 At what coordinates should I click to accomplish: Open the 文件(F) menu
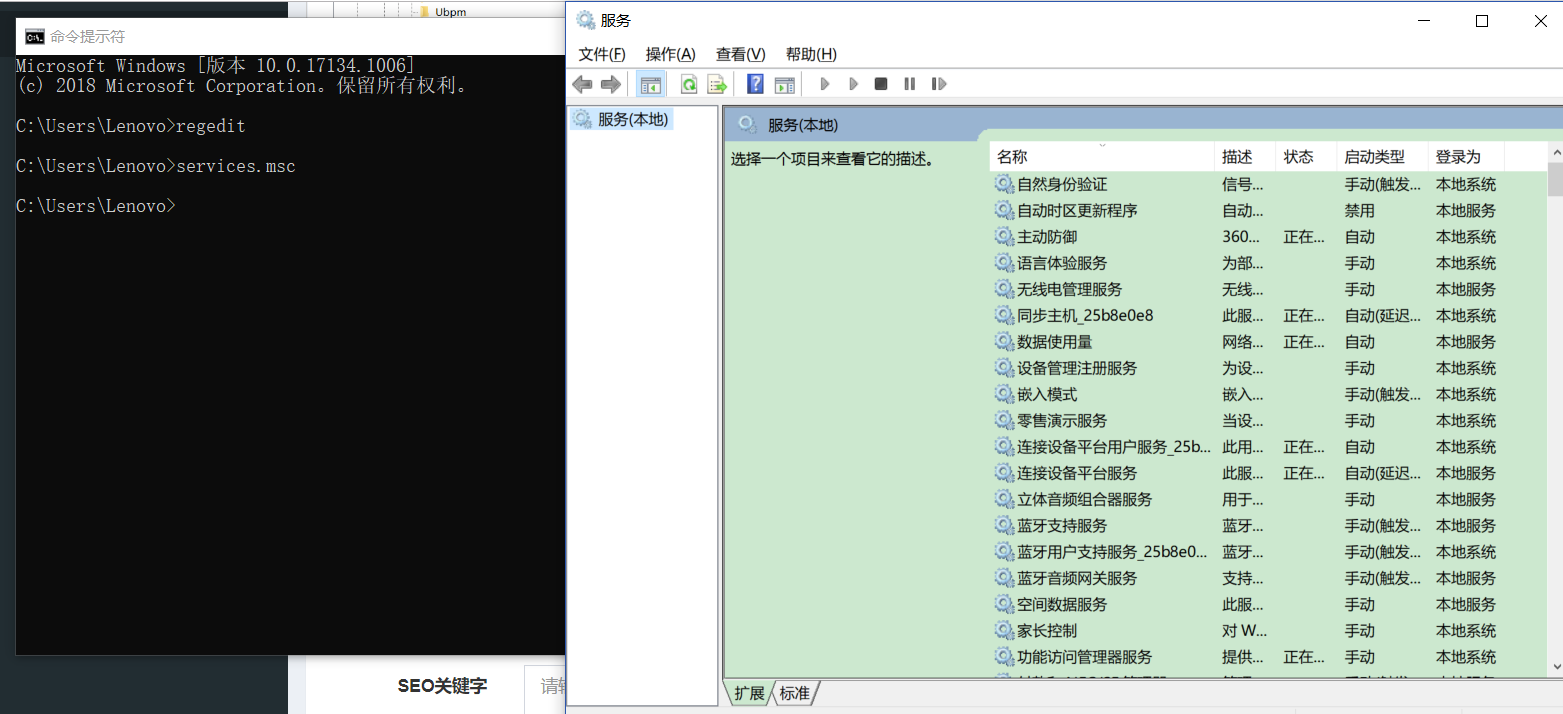(602, 54)
